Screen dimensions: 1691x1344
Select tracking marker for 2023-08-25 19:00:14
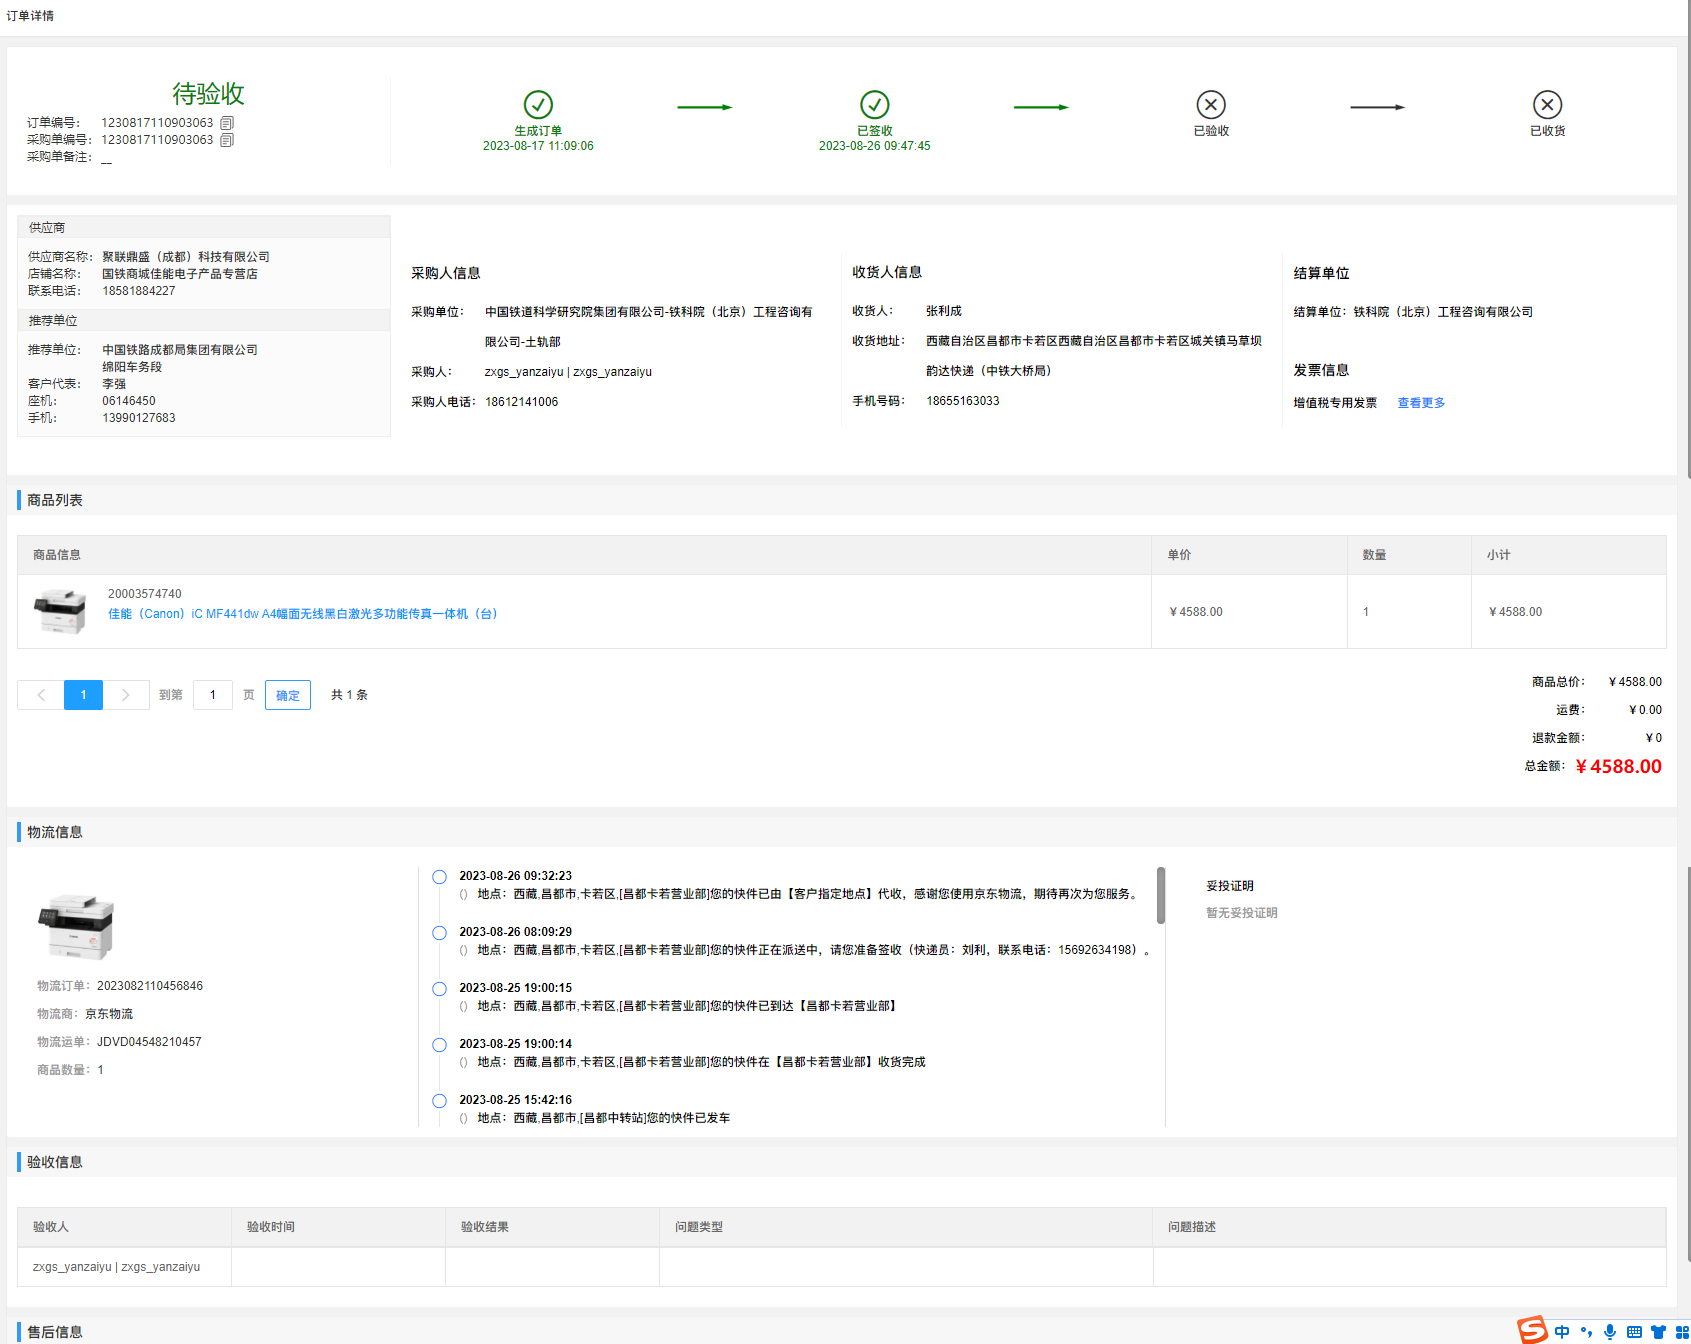[439, 1045]
